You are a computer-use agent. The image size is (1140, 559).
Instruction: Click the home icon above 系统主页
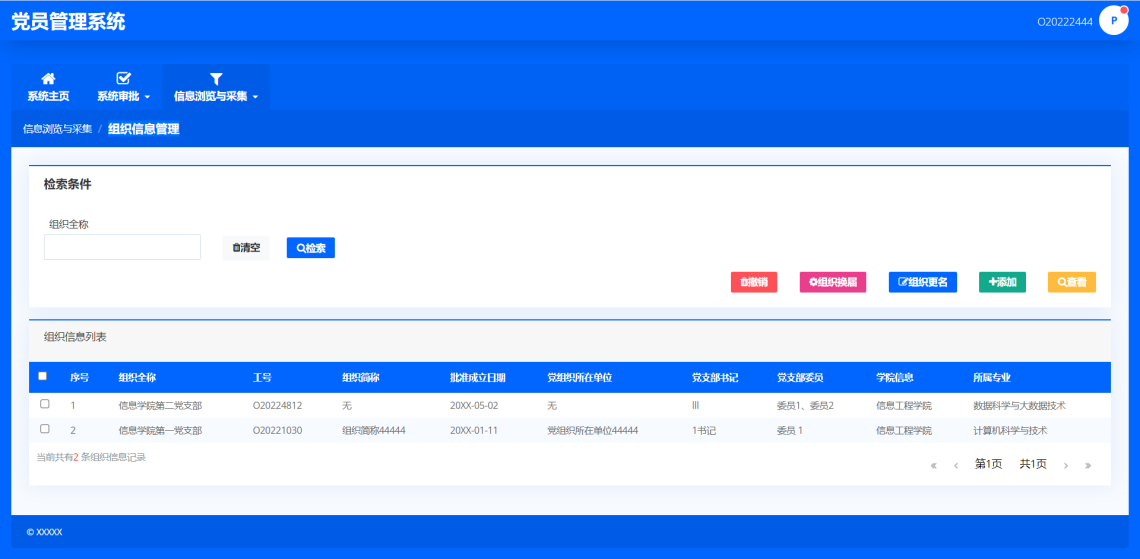coord(49,79)
